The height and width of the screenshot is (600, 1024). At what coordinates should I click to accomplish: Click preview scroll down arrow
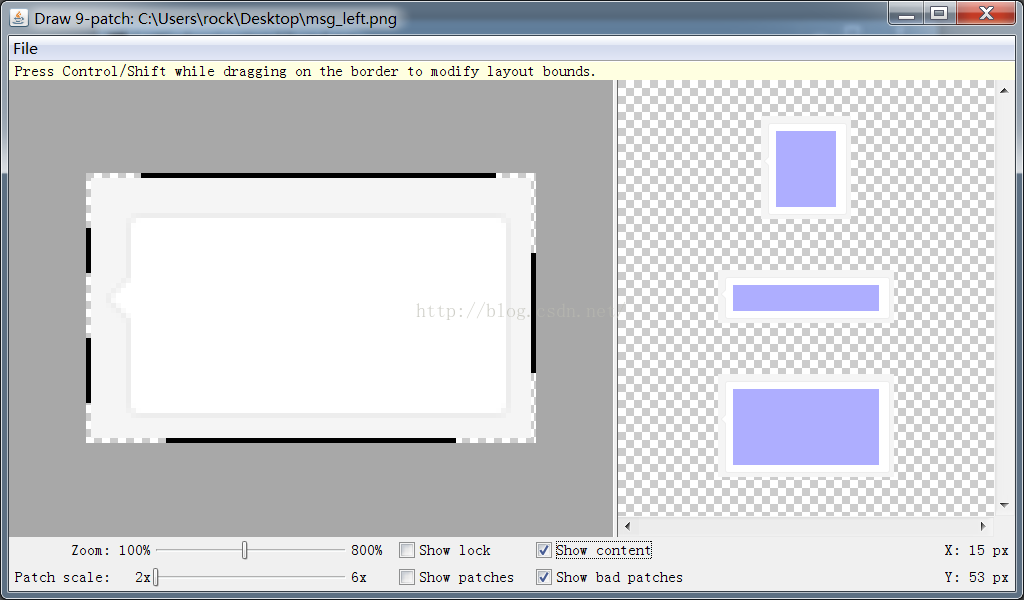[x=1004, y=505]
